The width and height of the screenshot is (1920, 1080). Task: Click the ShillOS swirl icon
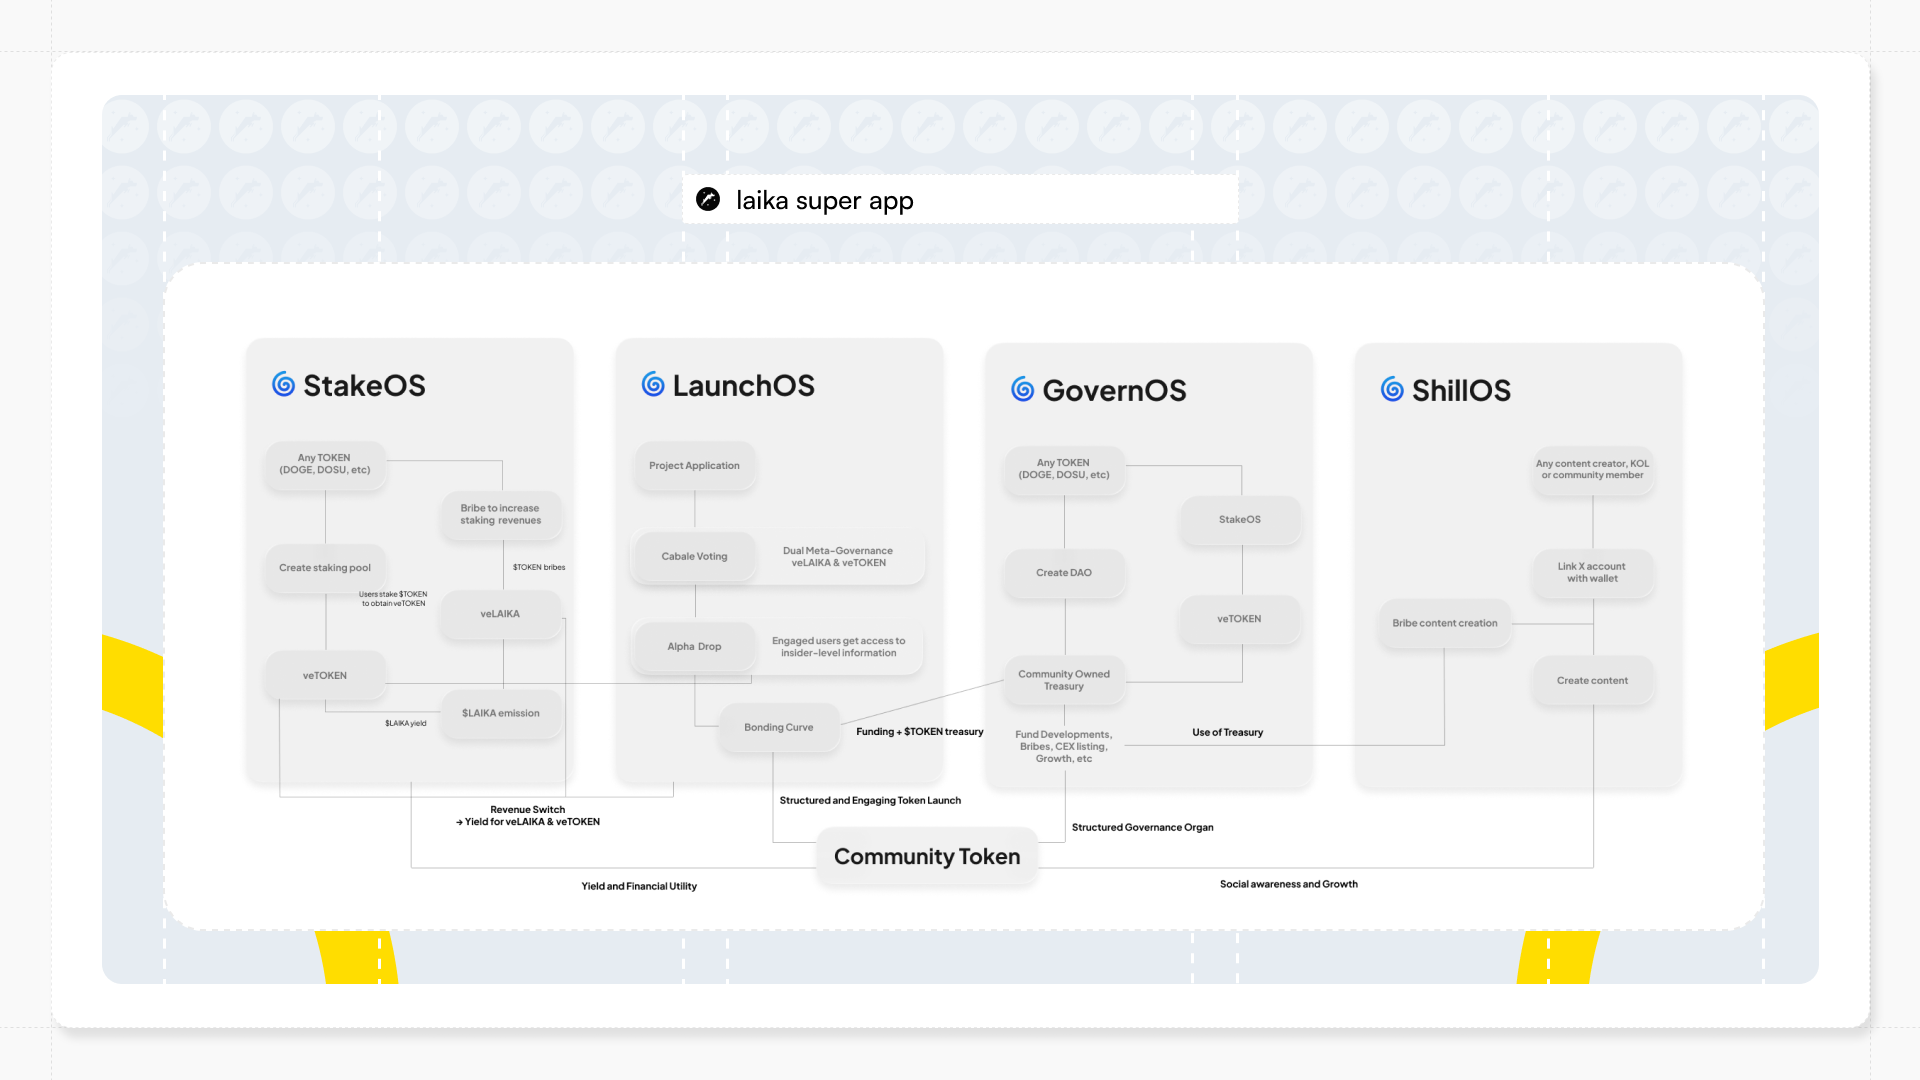[1392, 390]
